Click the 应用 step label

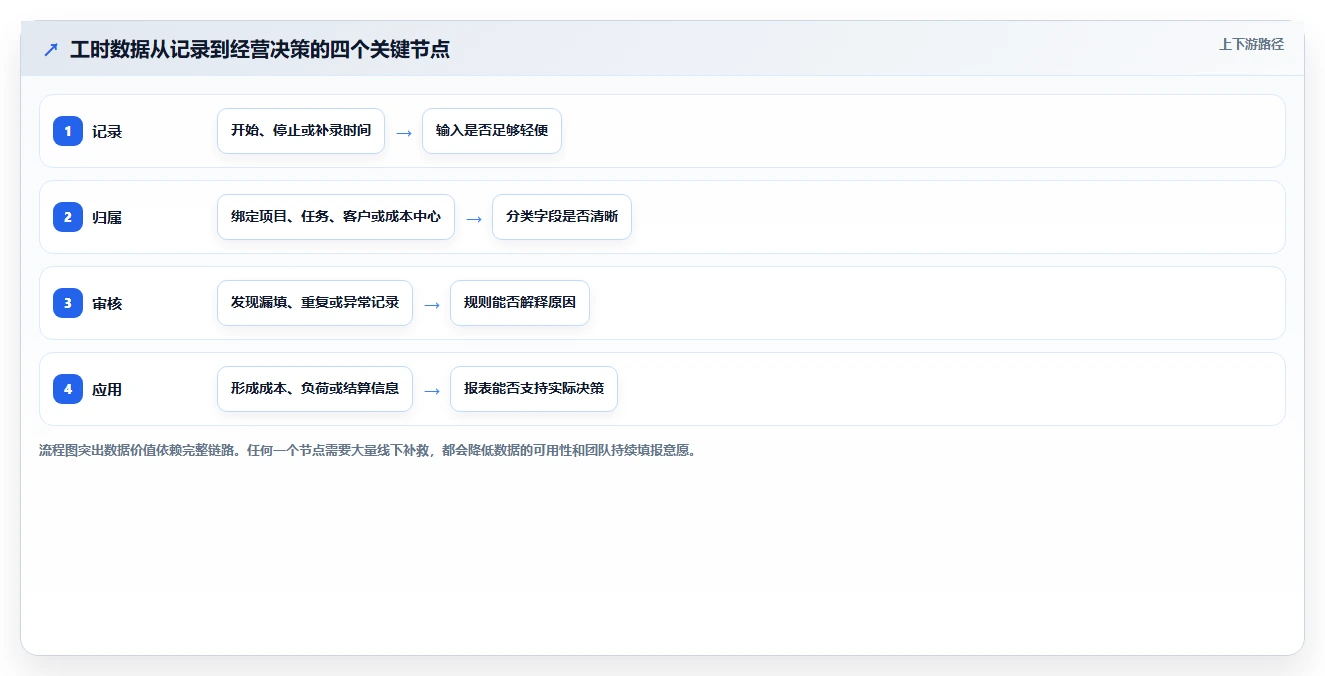coord(107,389)
